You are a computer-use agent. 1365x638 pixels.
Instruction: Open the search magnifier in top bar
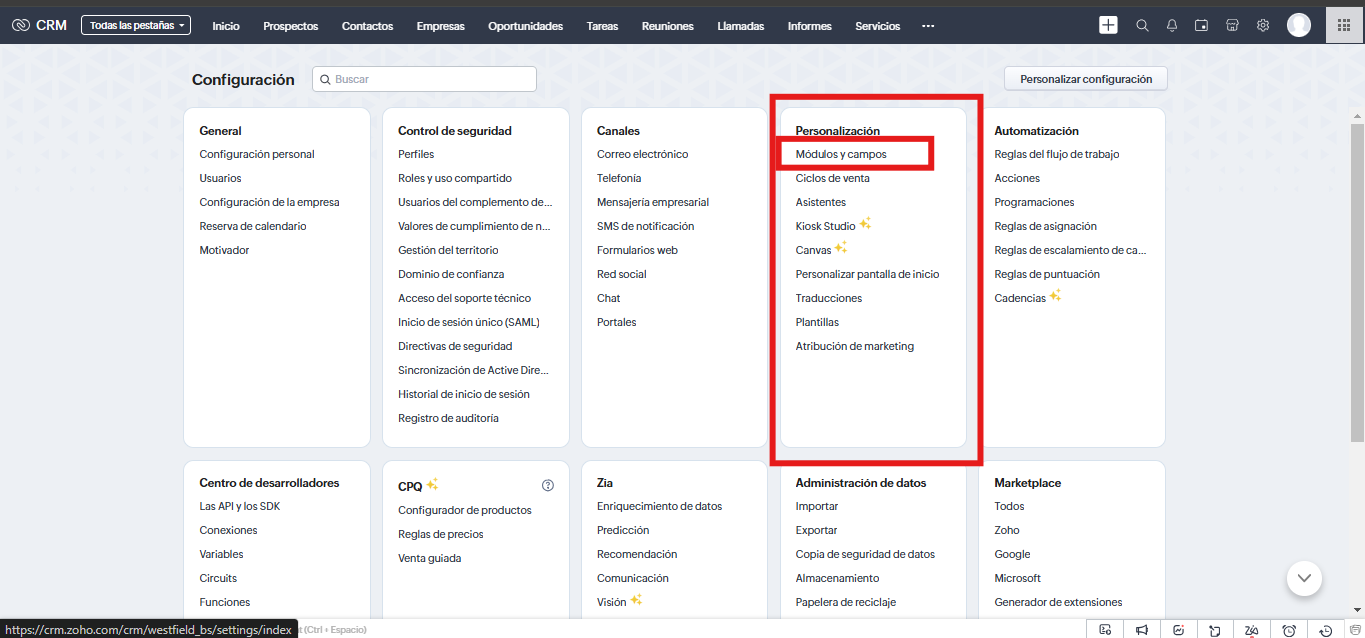1142,26
